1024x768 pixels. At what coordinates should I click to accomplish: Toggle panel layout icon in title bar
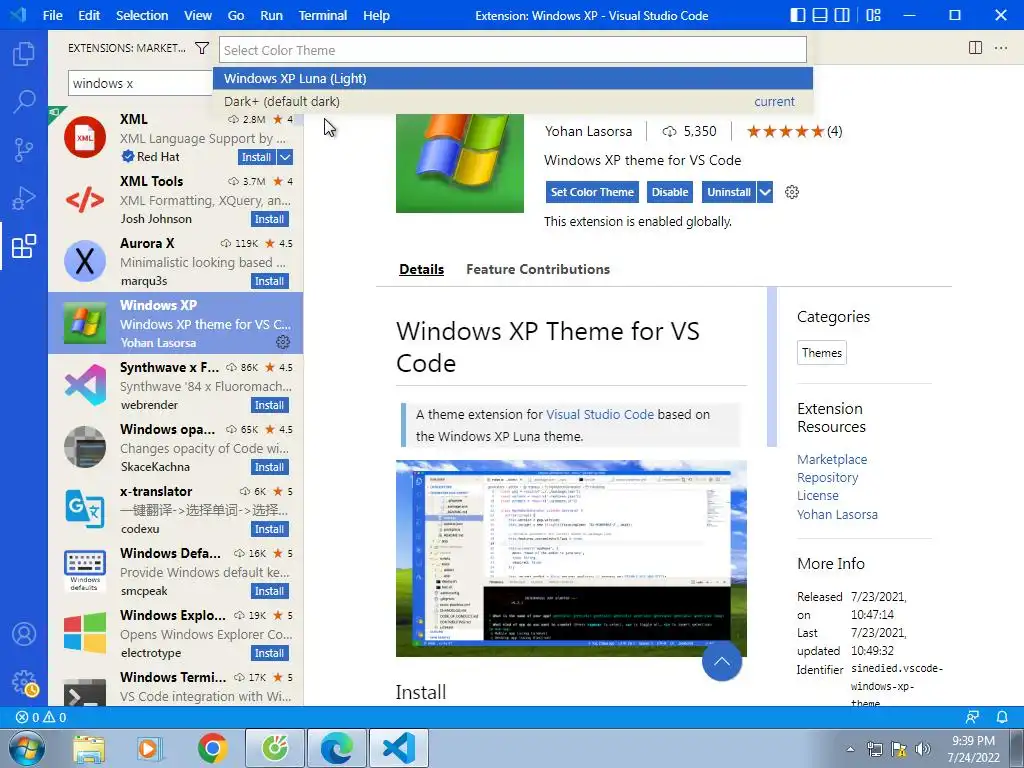(820, 15)
